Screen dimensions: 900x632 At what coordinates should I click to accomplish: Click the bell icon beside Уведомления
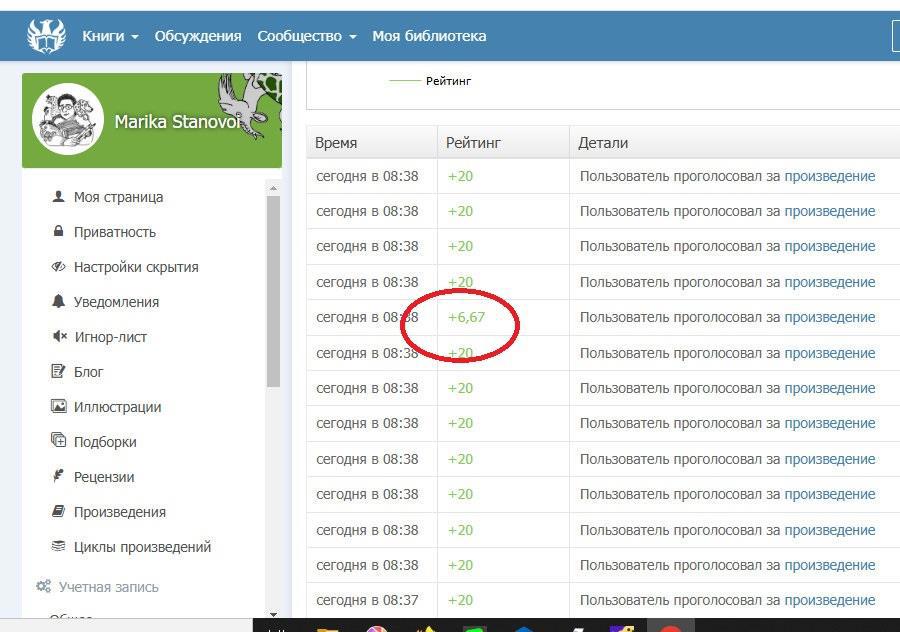click(x=58, y=302)
